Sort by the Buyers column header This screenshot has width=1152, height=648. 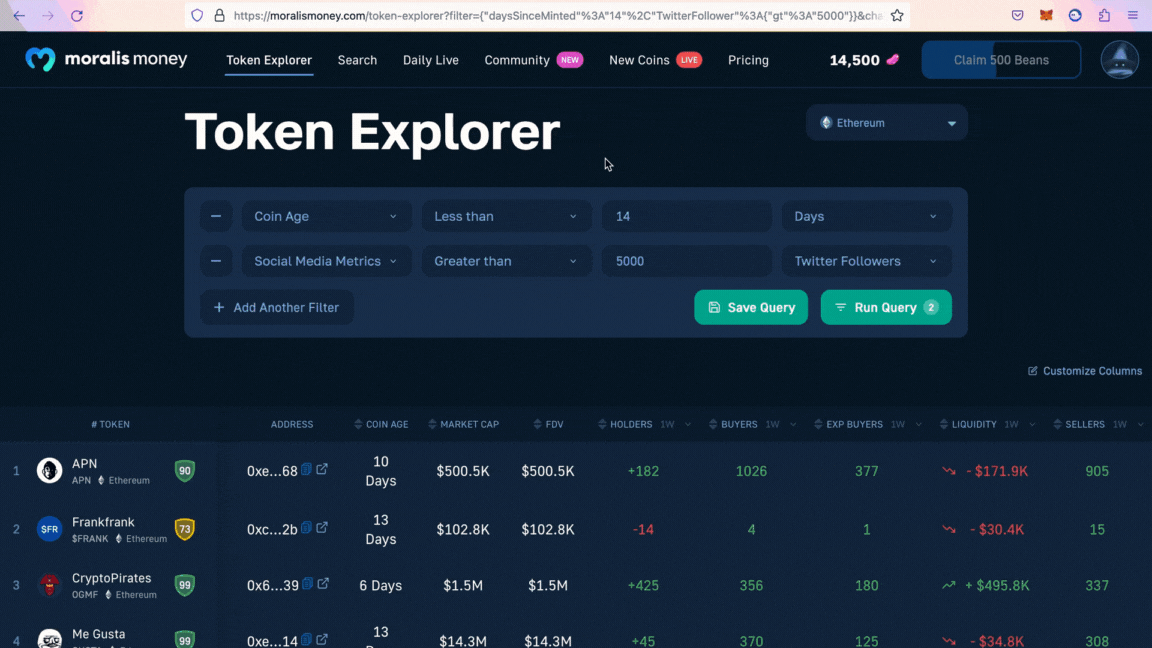pos(733,424)
